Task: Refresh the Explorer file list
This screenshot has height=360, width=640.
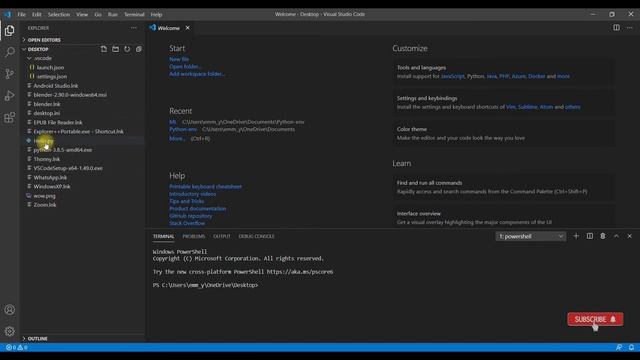Action: pyautogui.click(x=127, y=49)
